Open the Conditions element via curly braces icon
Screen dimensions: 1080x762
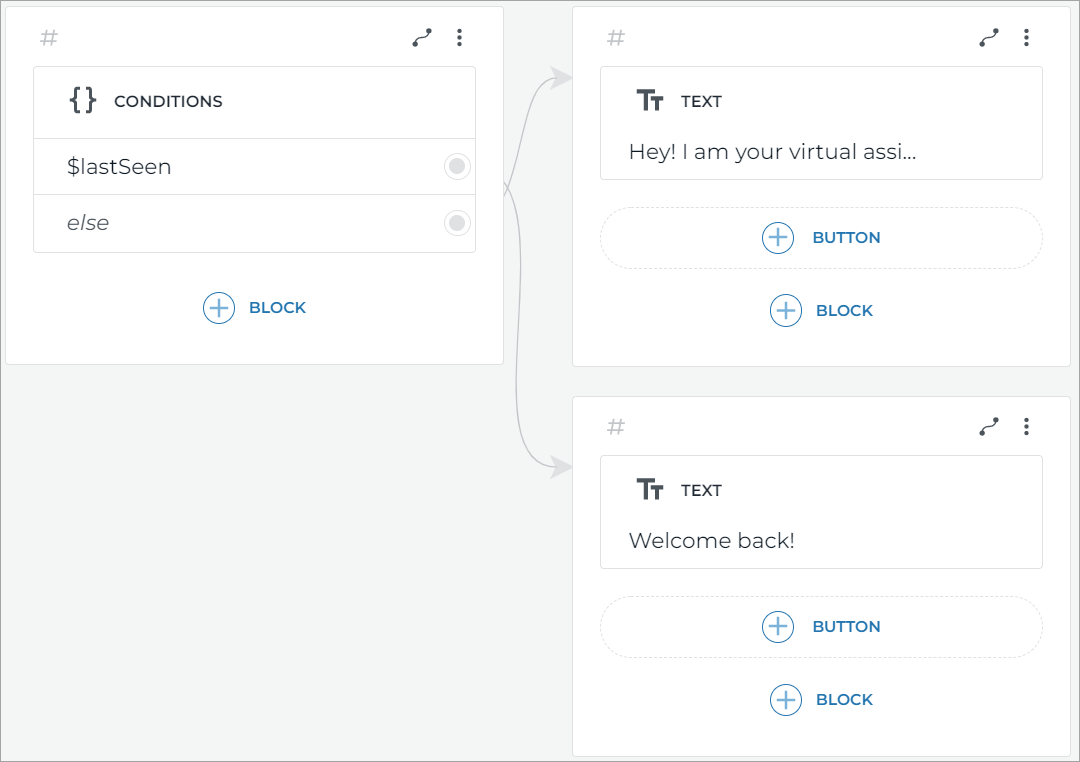click(82, 100)
